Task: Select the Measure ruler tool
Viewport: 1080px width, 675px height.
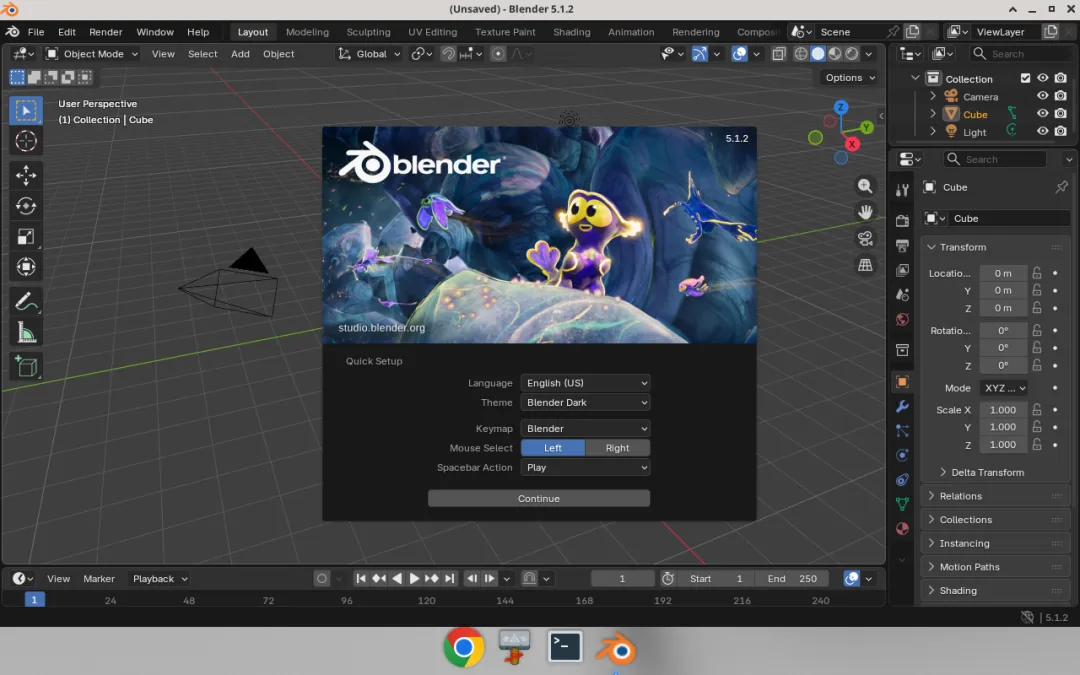Action: [x=26, y=333]
